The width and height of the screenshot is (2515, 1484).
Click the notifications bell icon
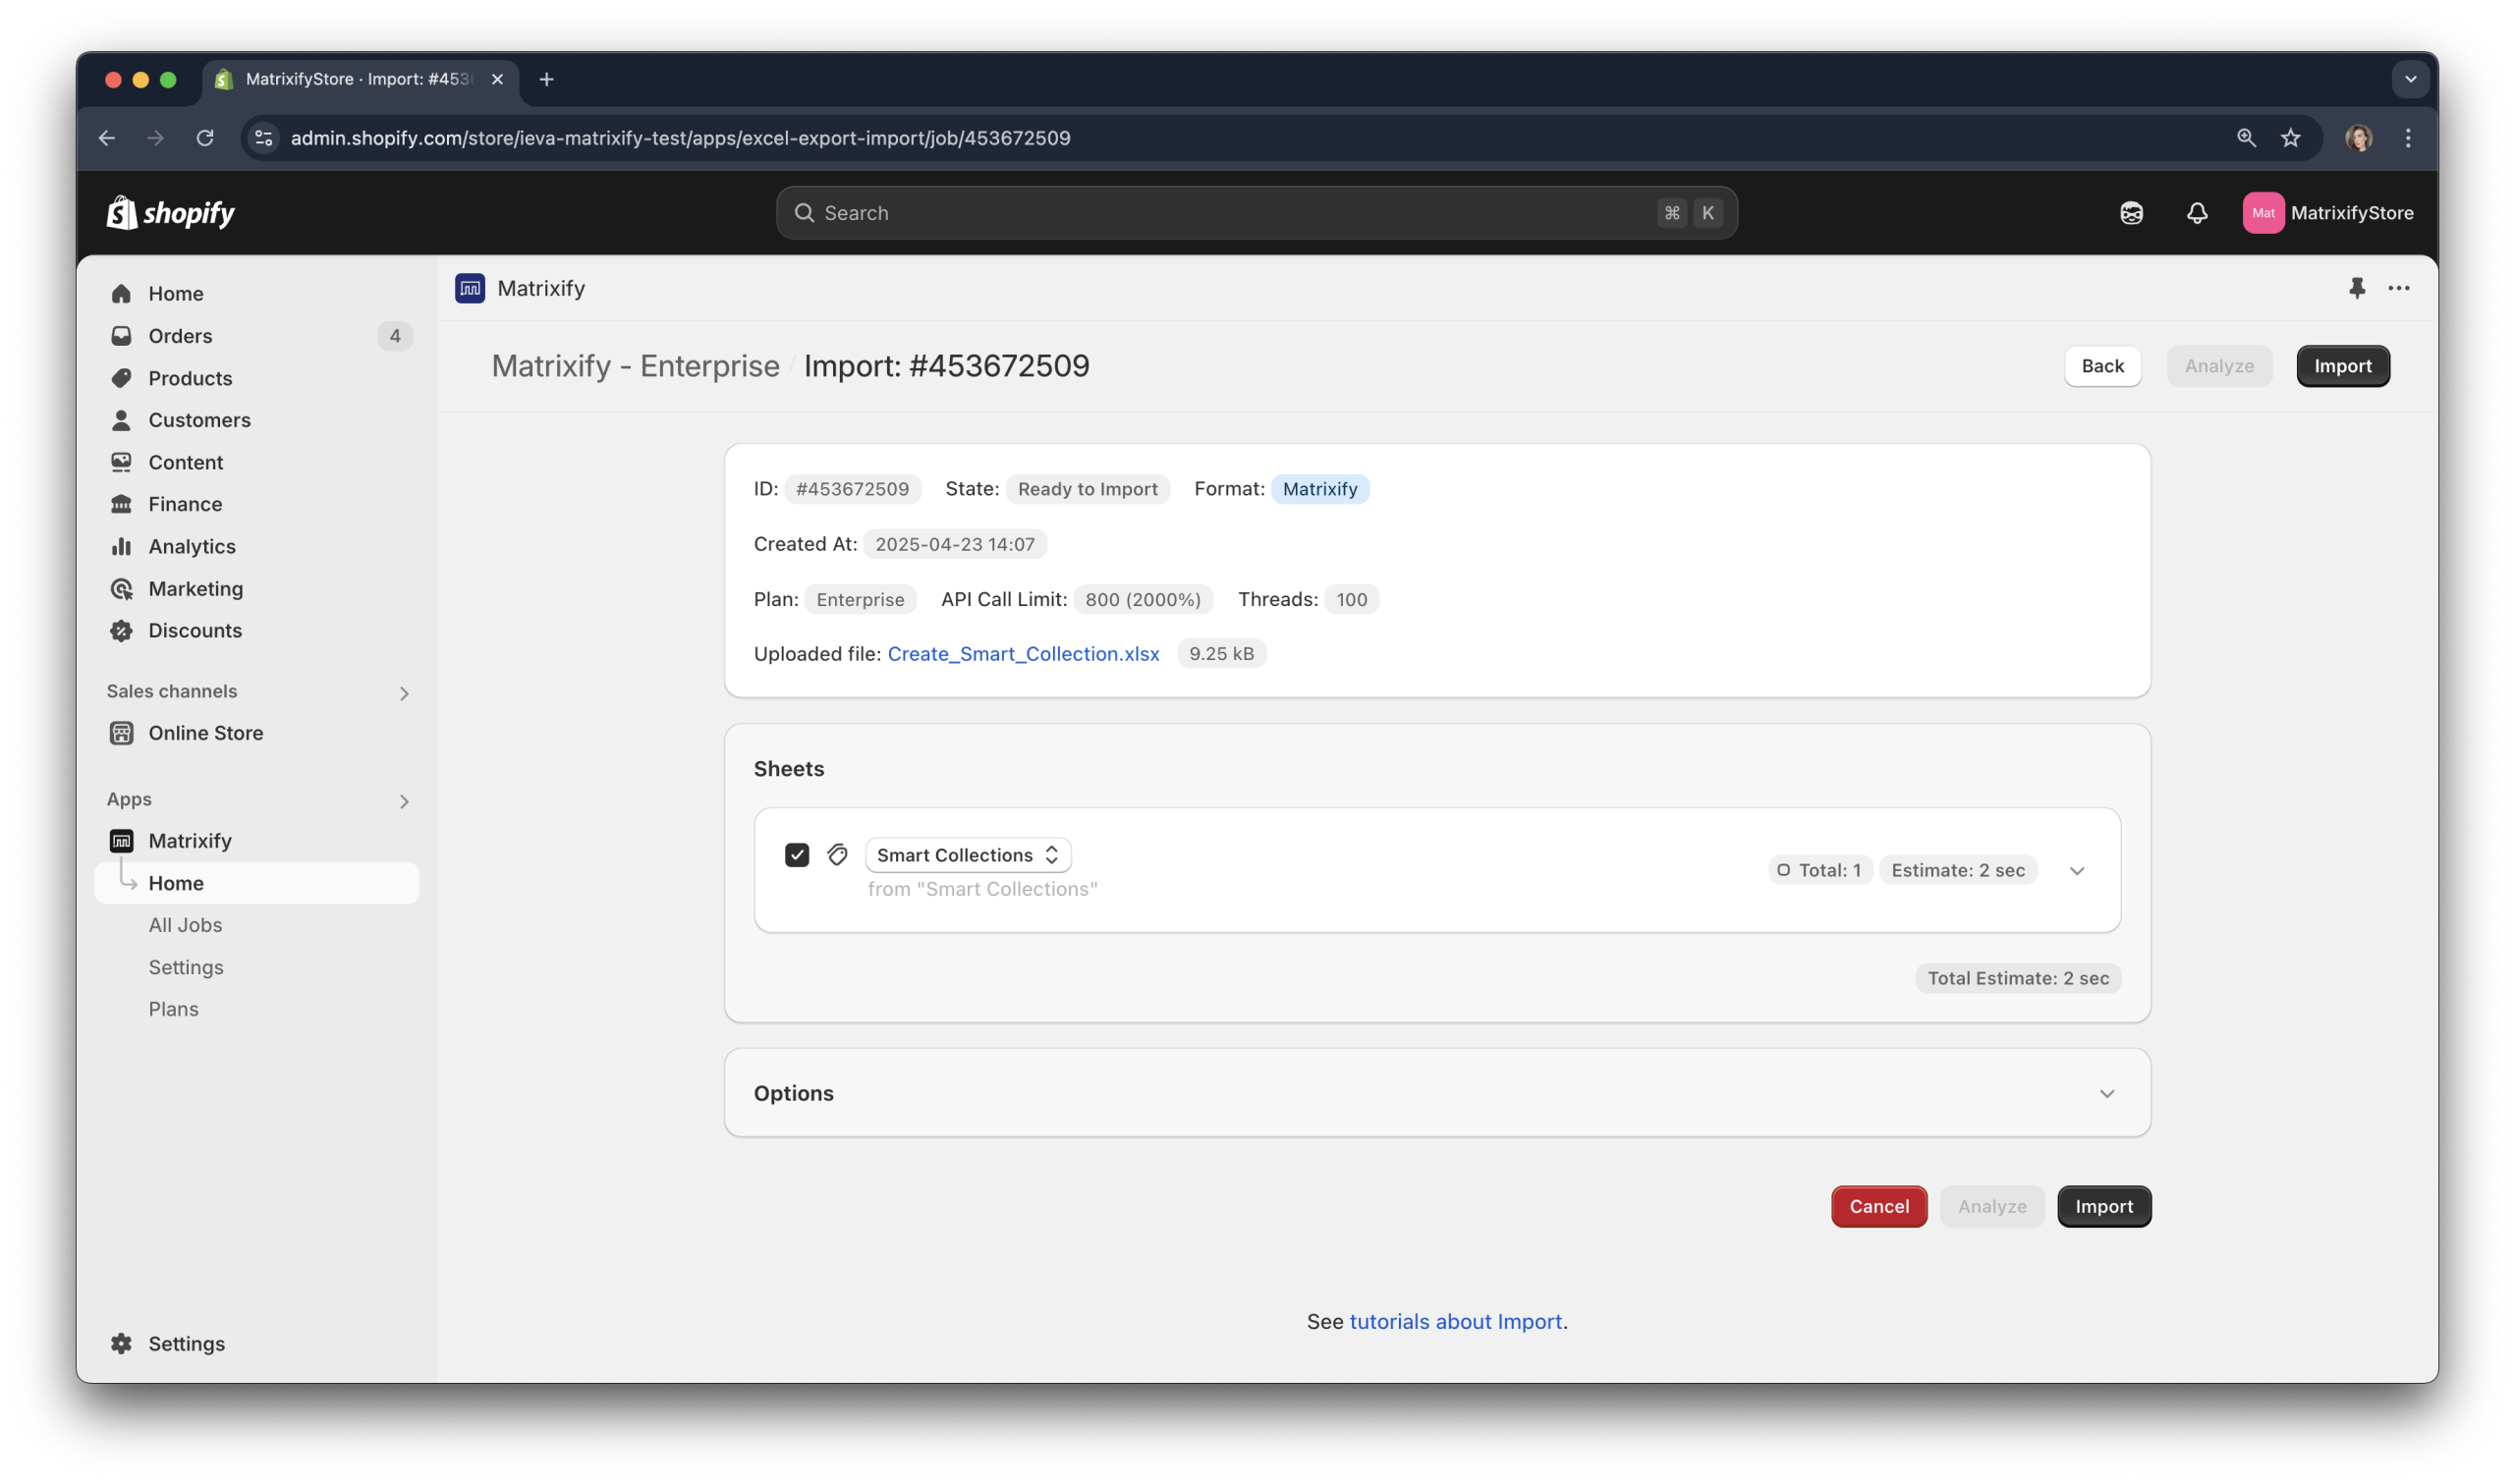click(x=2196, y=213)
